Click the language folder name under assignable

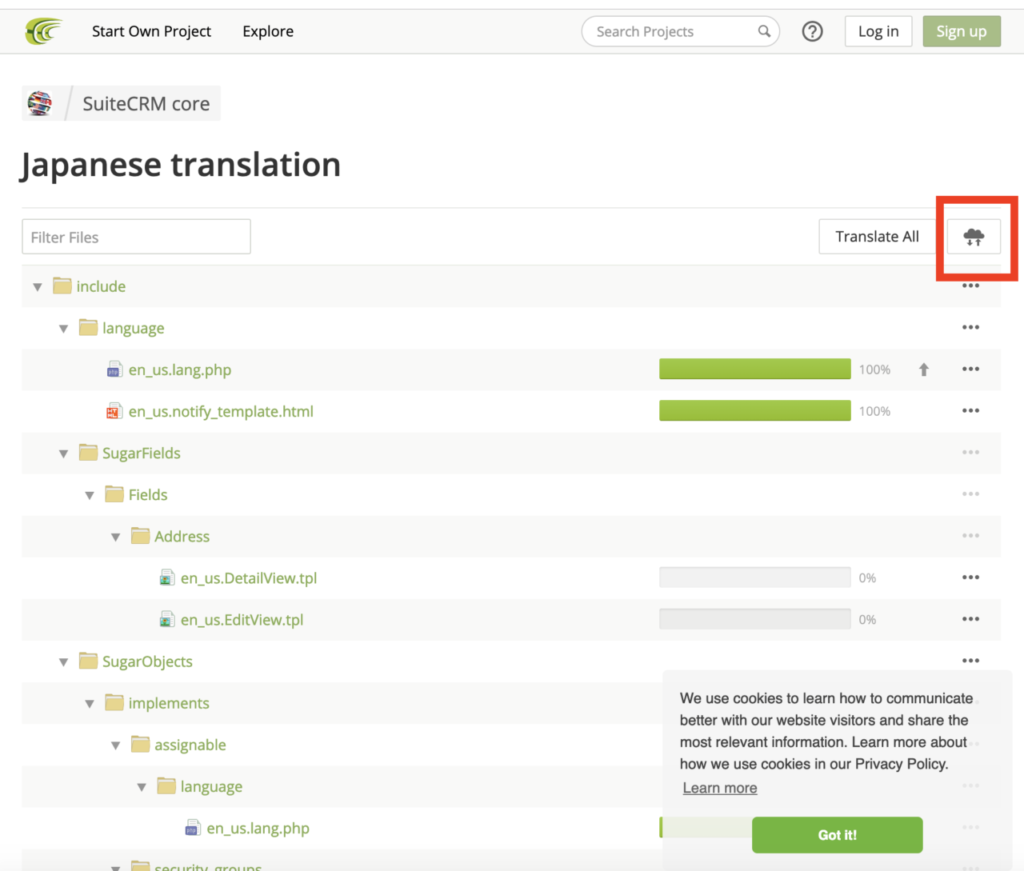coord(212,787)
